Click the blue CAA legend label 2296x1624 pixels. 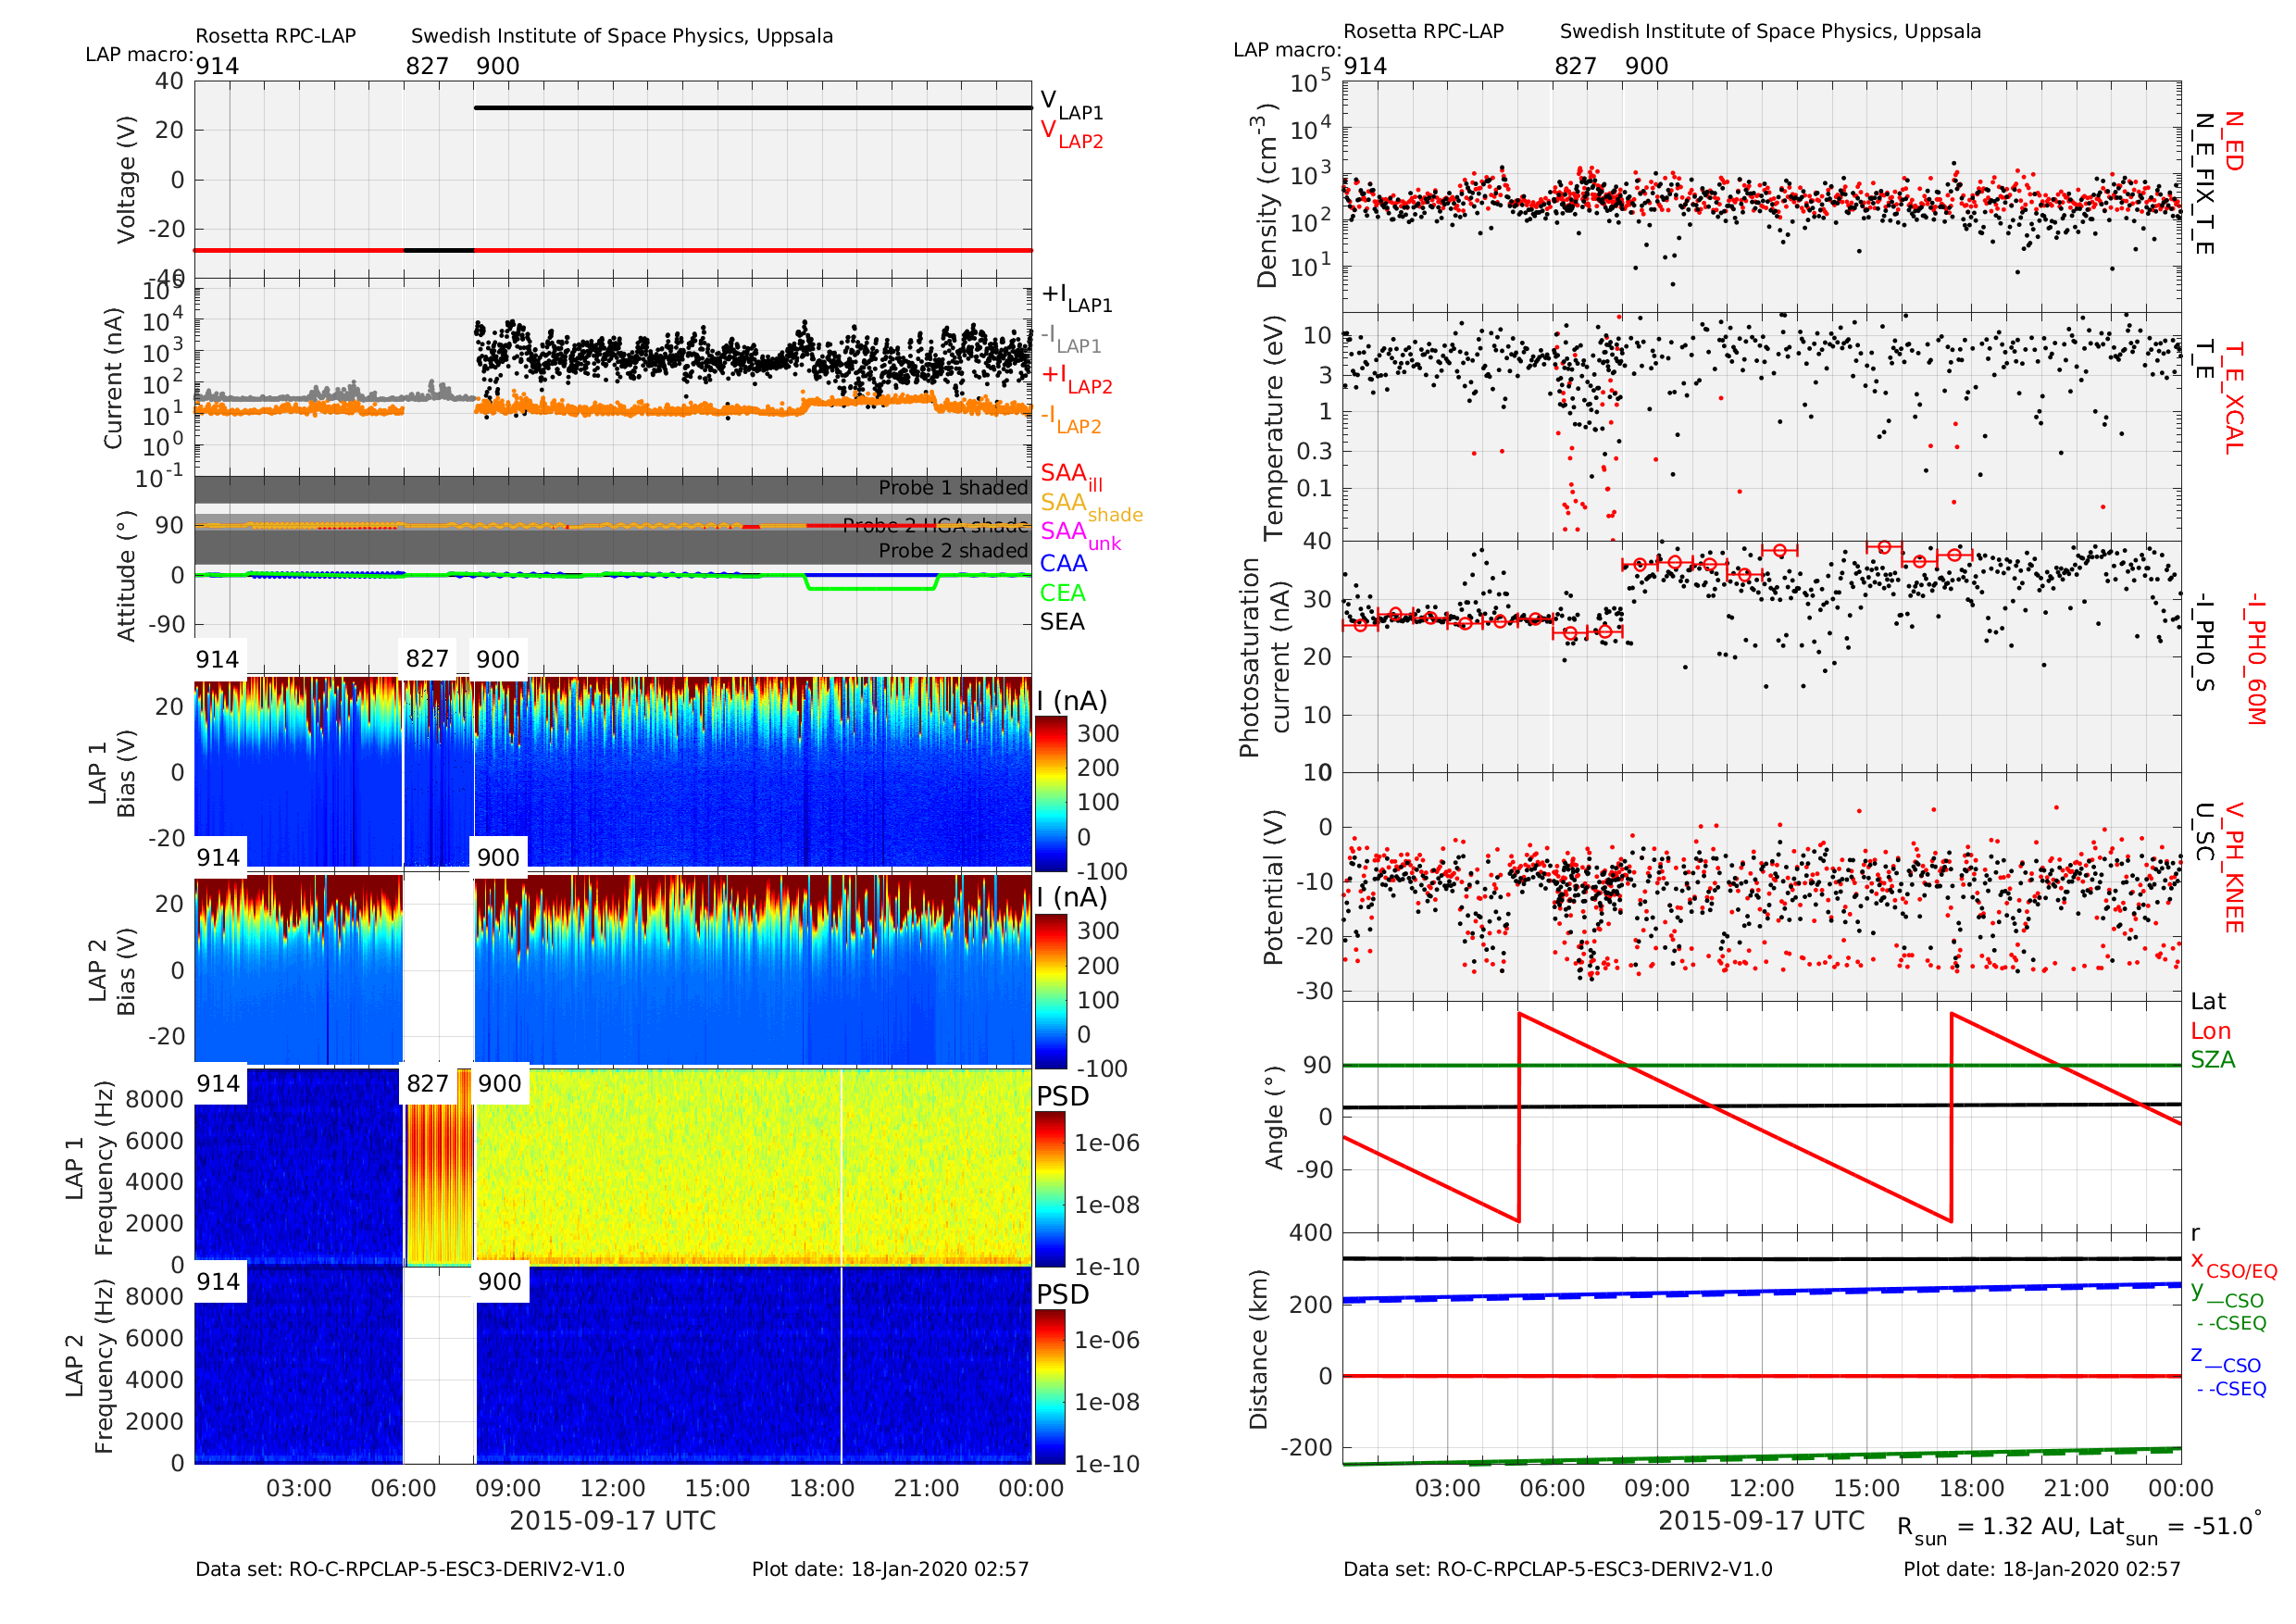[1063, 564]
